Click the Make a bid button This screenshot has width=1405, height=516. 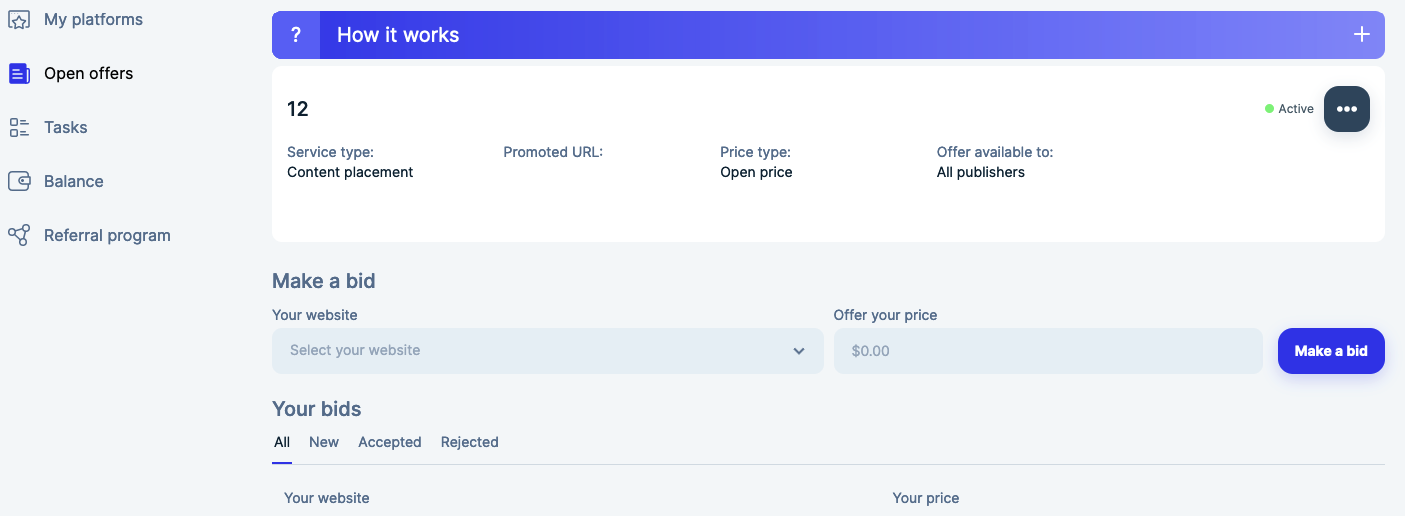[x=1331, y=351]
